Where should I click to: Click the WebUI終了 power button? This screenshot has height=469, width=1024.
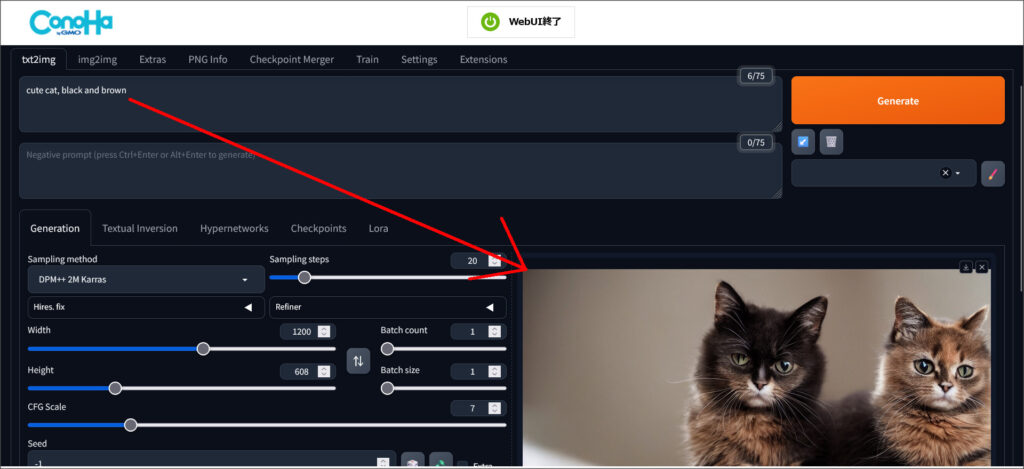(520, 22)
